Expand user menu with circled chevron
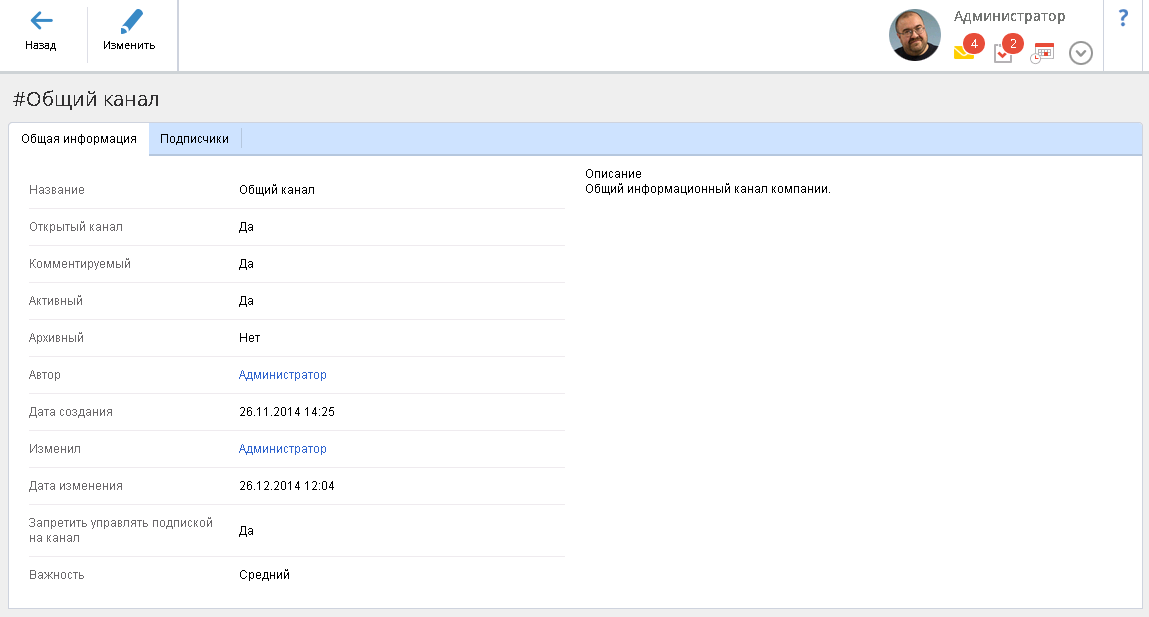The height and width of the screenshot is (617, 1149). point(1080,53)
